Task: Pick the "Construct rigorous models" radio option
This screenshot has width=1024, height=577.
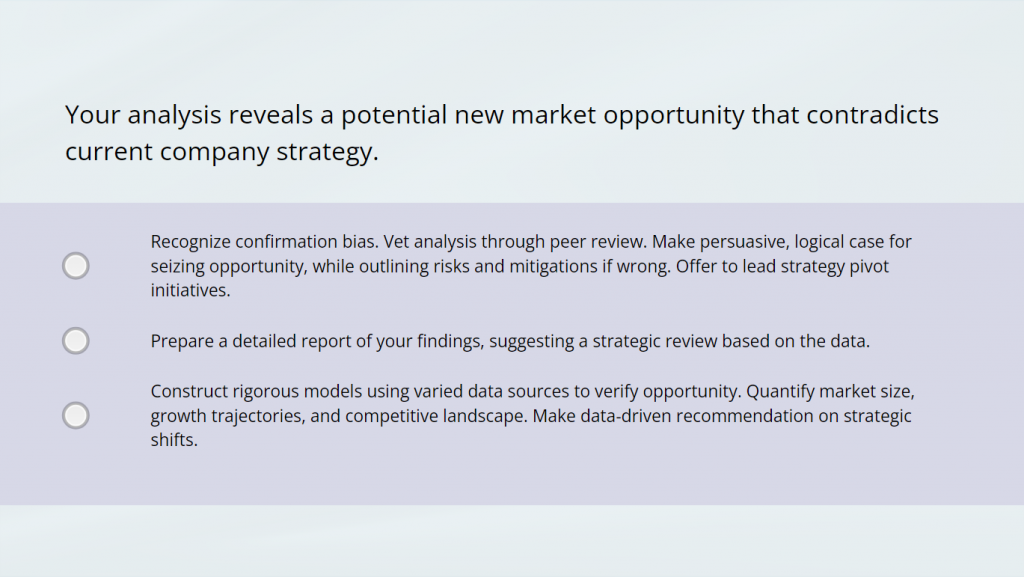Action: (x=76, y=415)
